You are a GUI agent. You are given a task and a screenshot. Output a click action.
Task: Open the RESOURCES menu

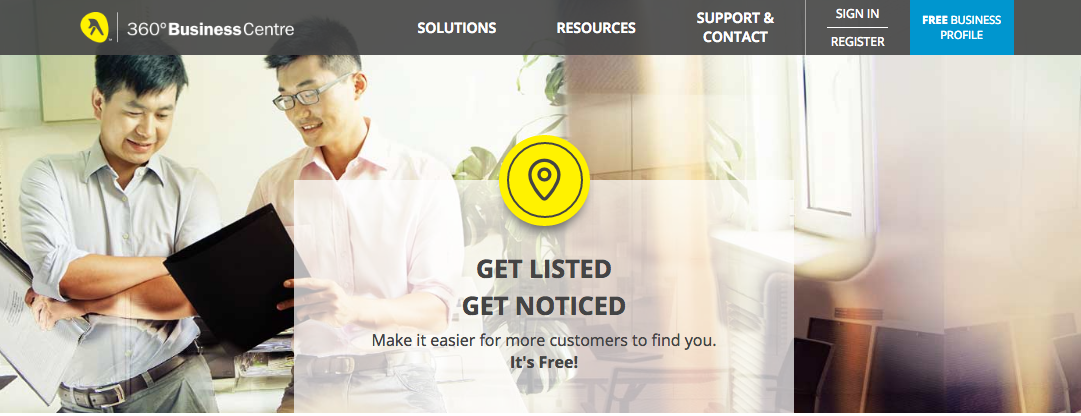pyautogui.click(x=596, y=28)
